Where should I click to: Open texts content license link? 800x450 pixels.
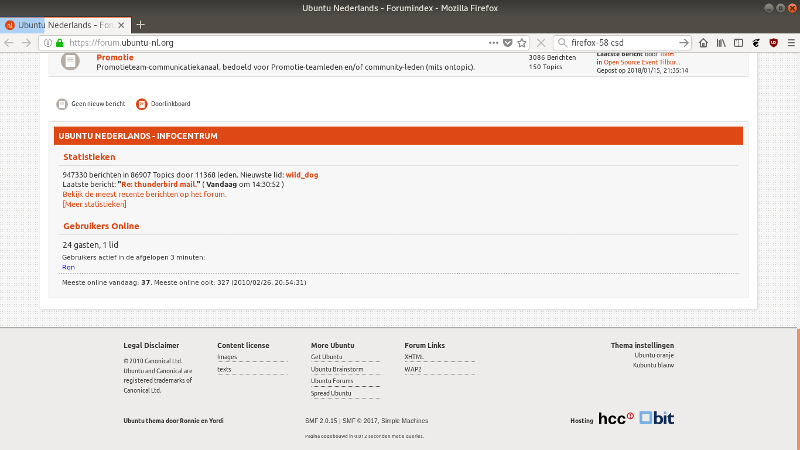point(224,369)
